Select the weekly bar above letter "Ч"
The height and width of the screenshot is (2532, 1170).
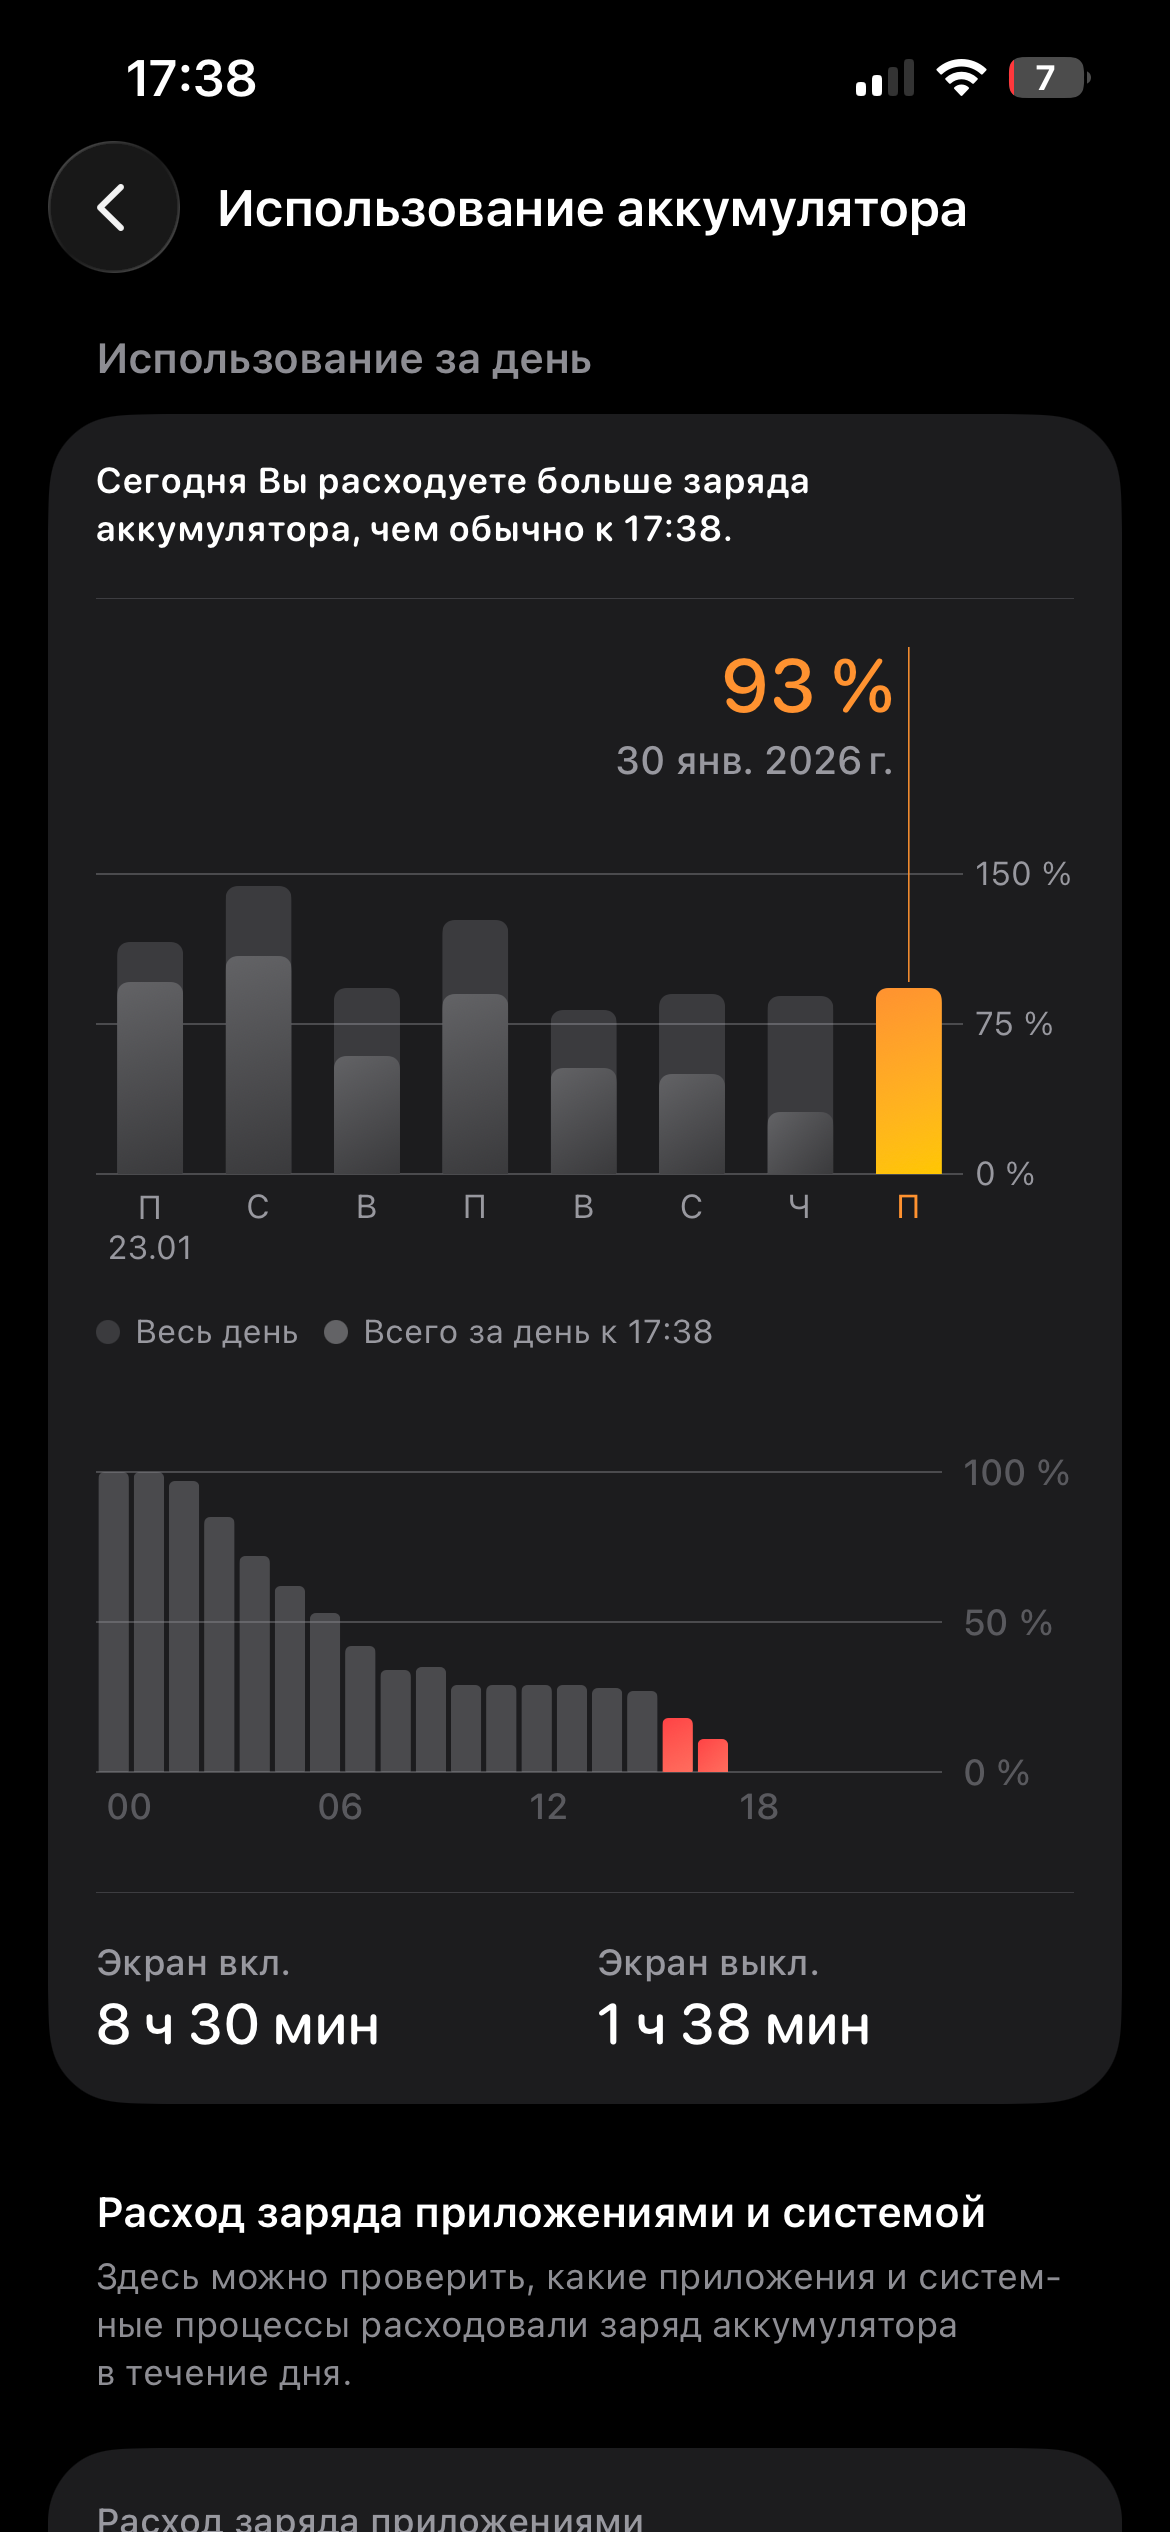point(800,1085)
